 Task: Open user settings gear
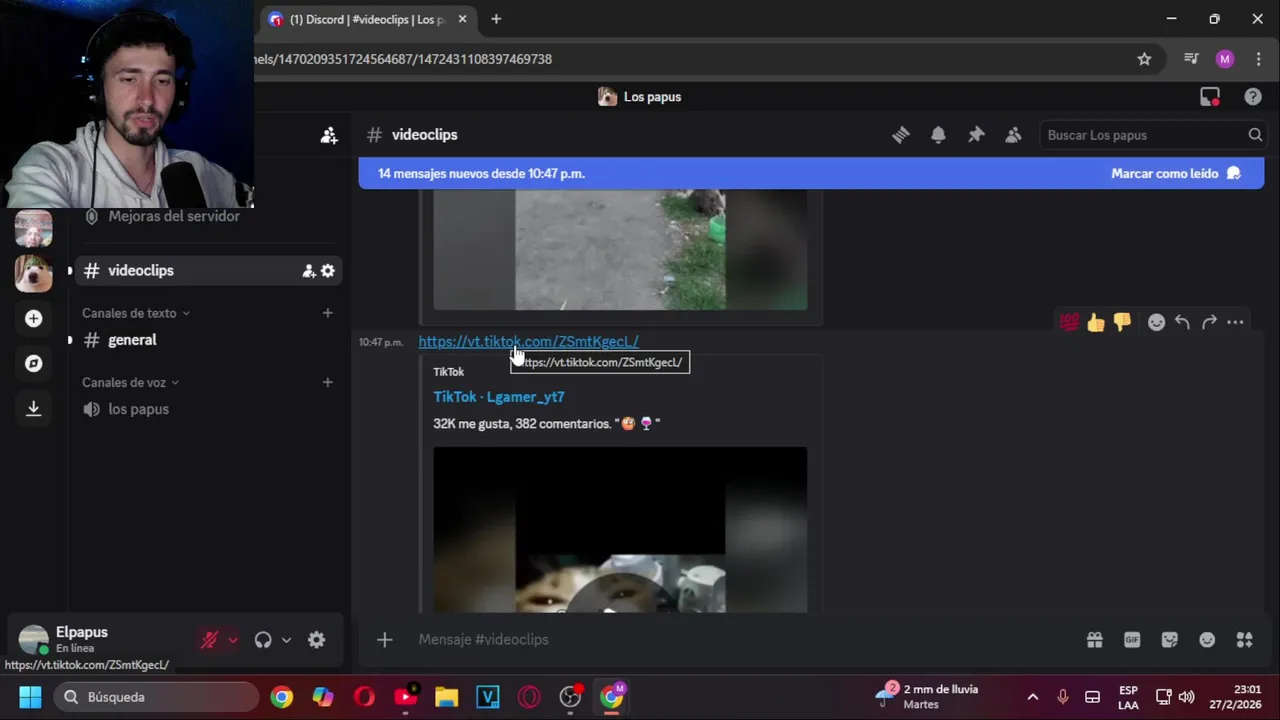tap(316, 640)
